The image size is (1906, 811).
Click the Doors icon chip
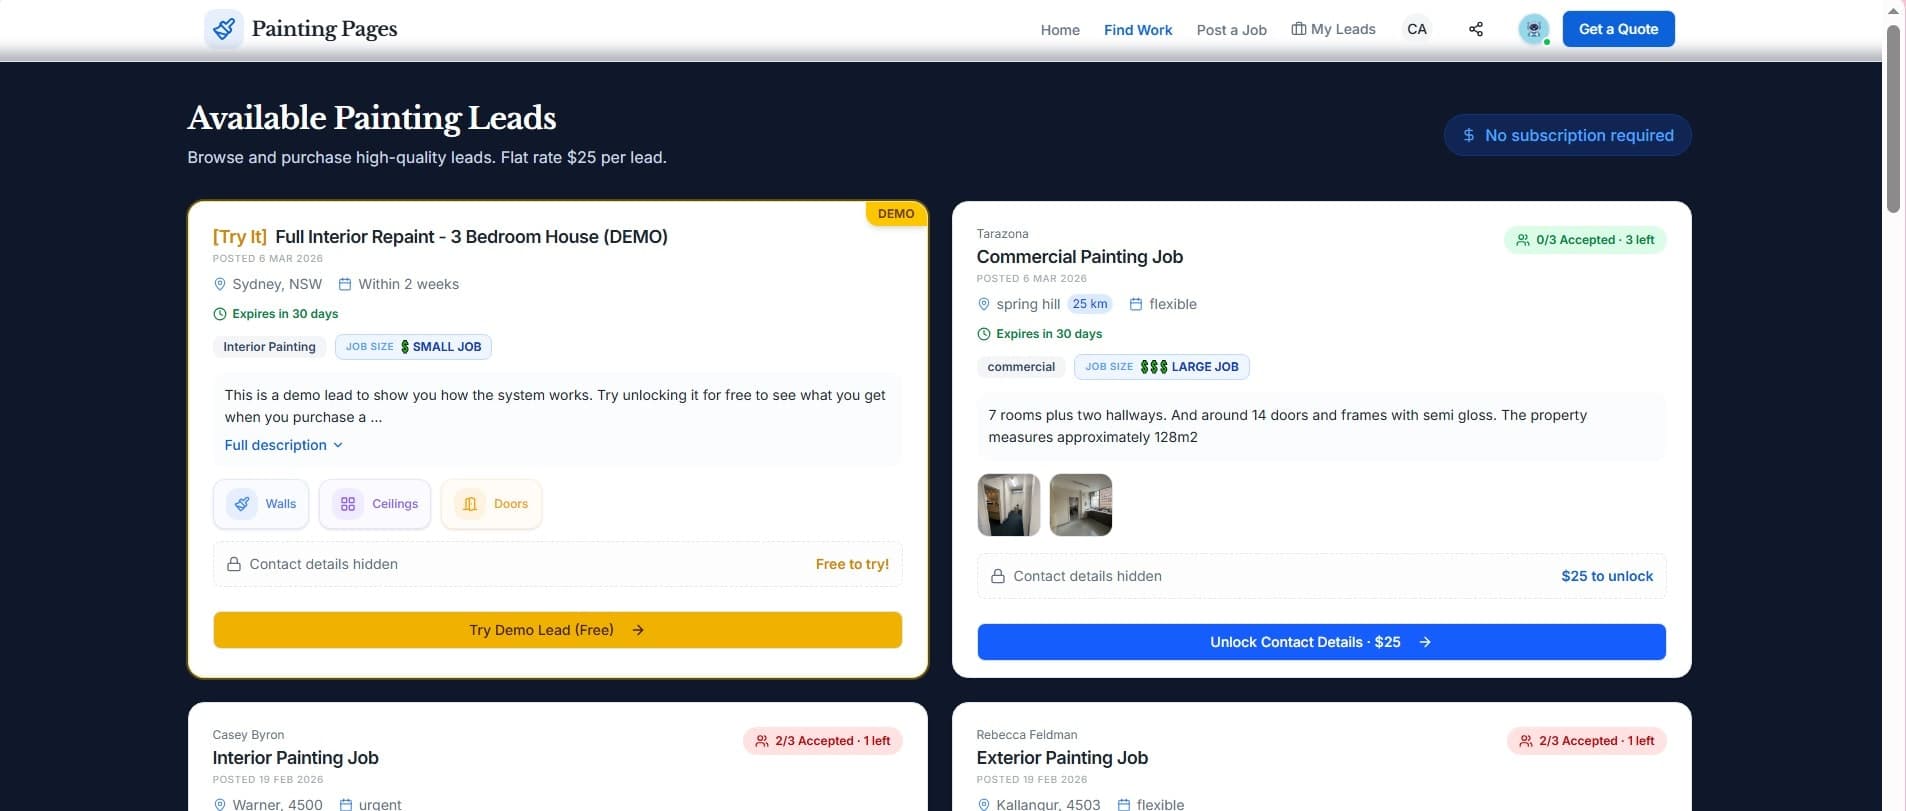(x=470, y=504)
